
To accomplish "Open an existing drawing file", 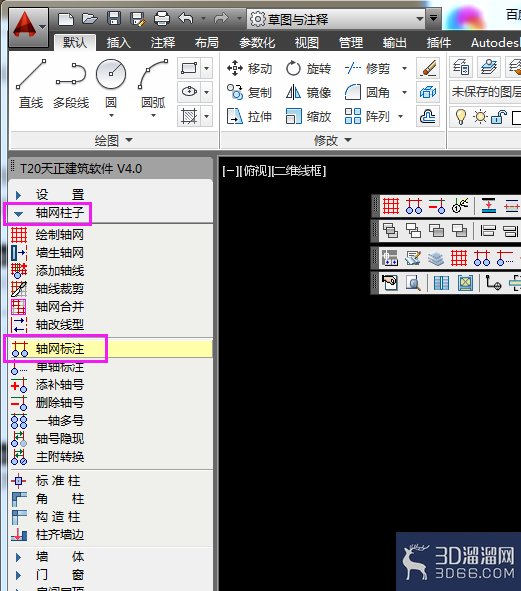I will tap(90, 18).
